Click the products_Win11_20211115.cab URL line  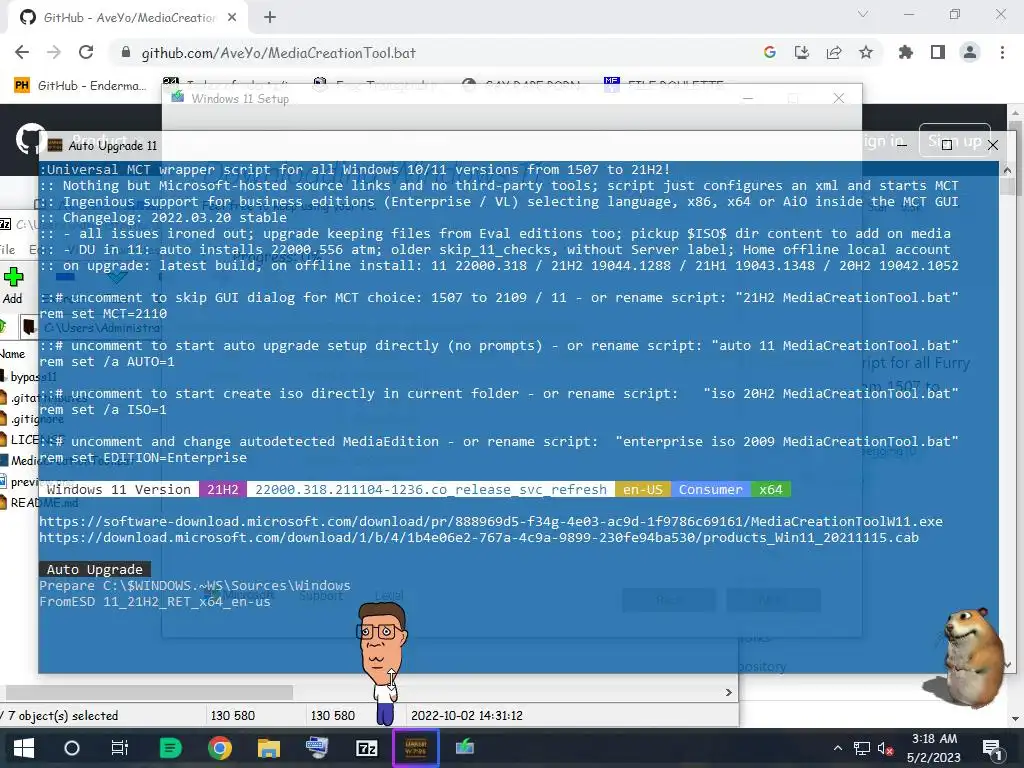(x=479, y=537)
